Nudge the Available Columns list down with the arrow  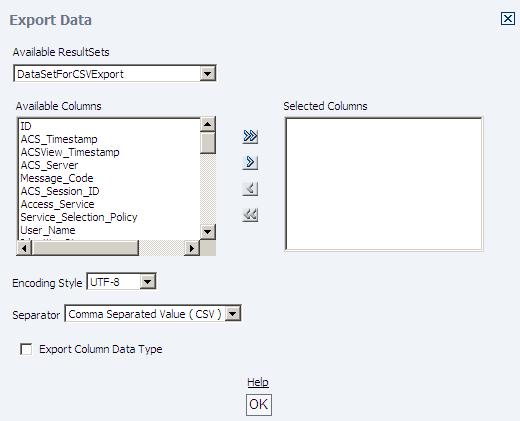point(208,232)
